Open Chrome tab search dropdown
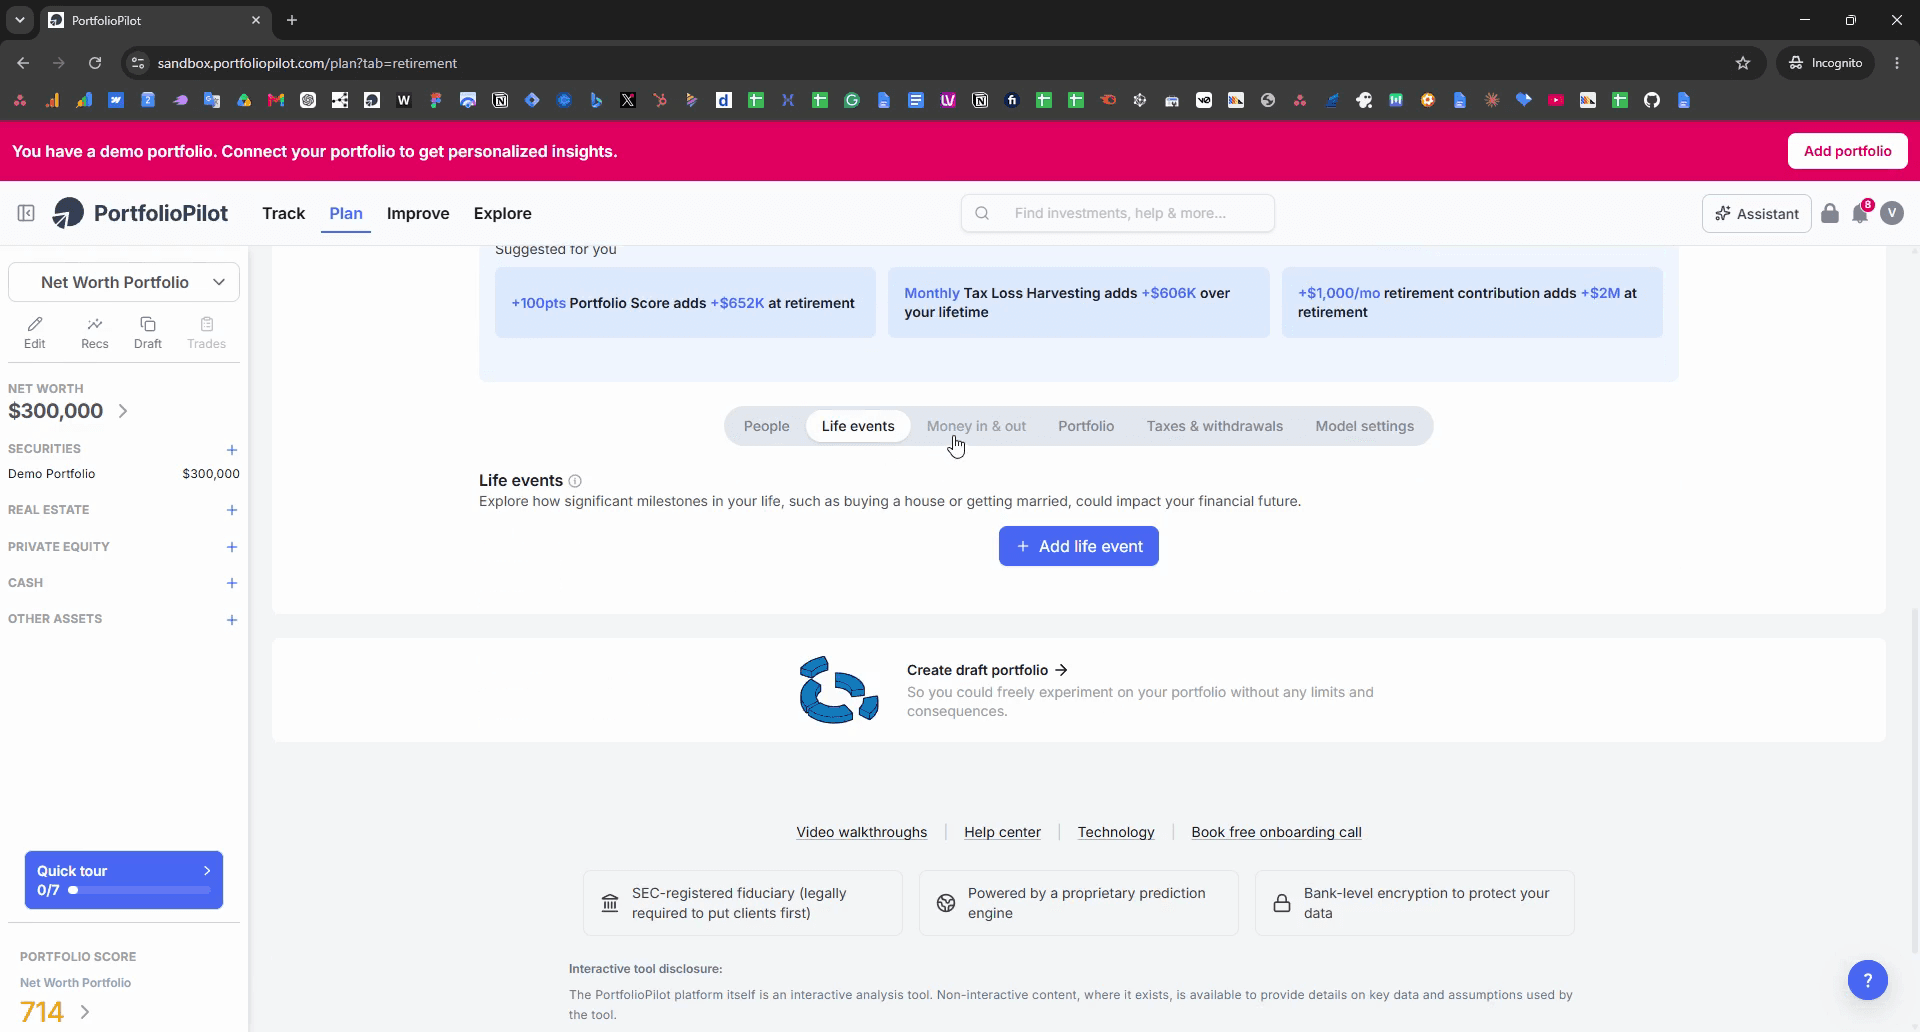Viewport: 1920px width, 1032px height. click(19, 20)
